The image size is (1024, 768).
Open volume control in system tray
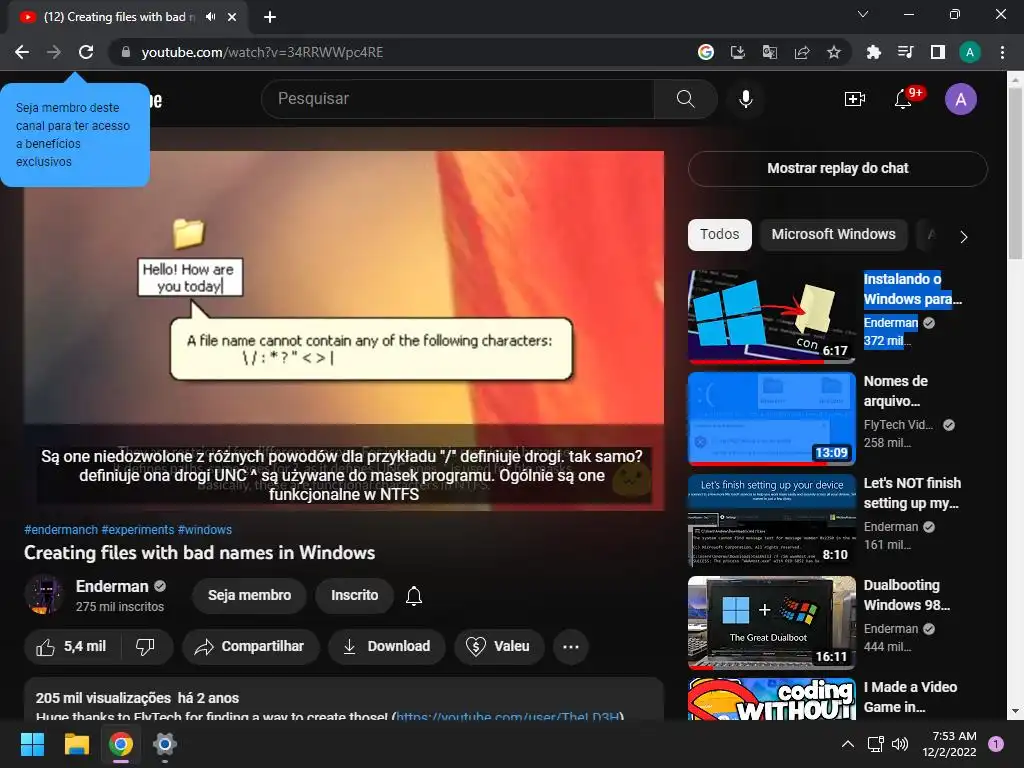tap(900, 744)
